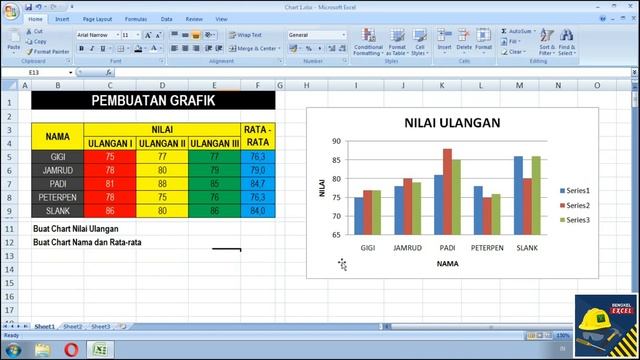Increase font size with Grow Font icon

(x=148, y=36)
